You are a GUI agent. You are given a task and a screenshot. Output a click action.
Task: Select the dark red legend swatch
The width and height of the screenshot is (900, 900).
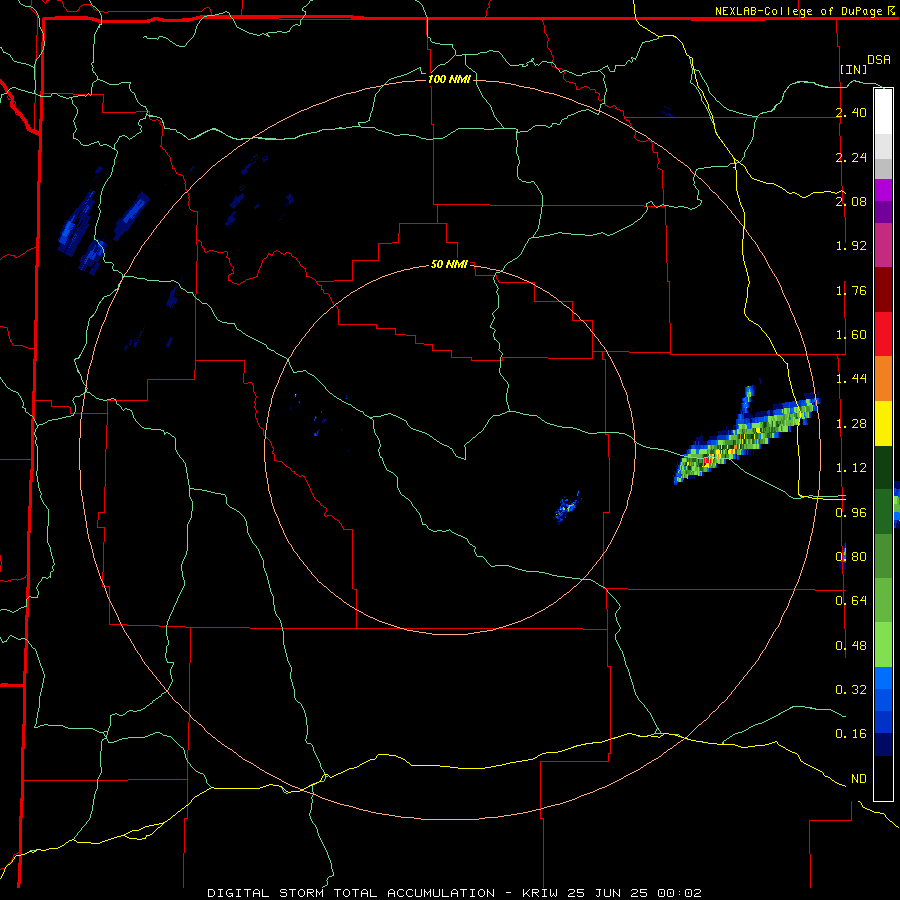(x=883, y=290)
